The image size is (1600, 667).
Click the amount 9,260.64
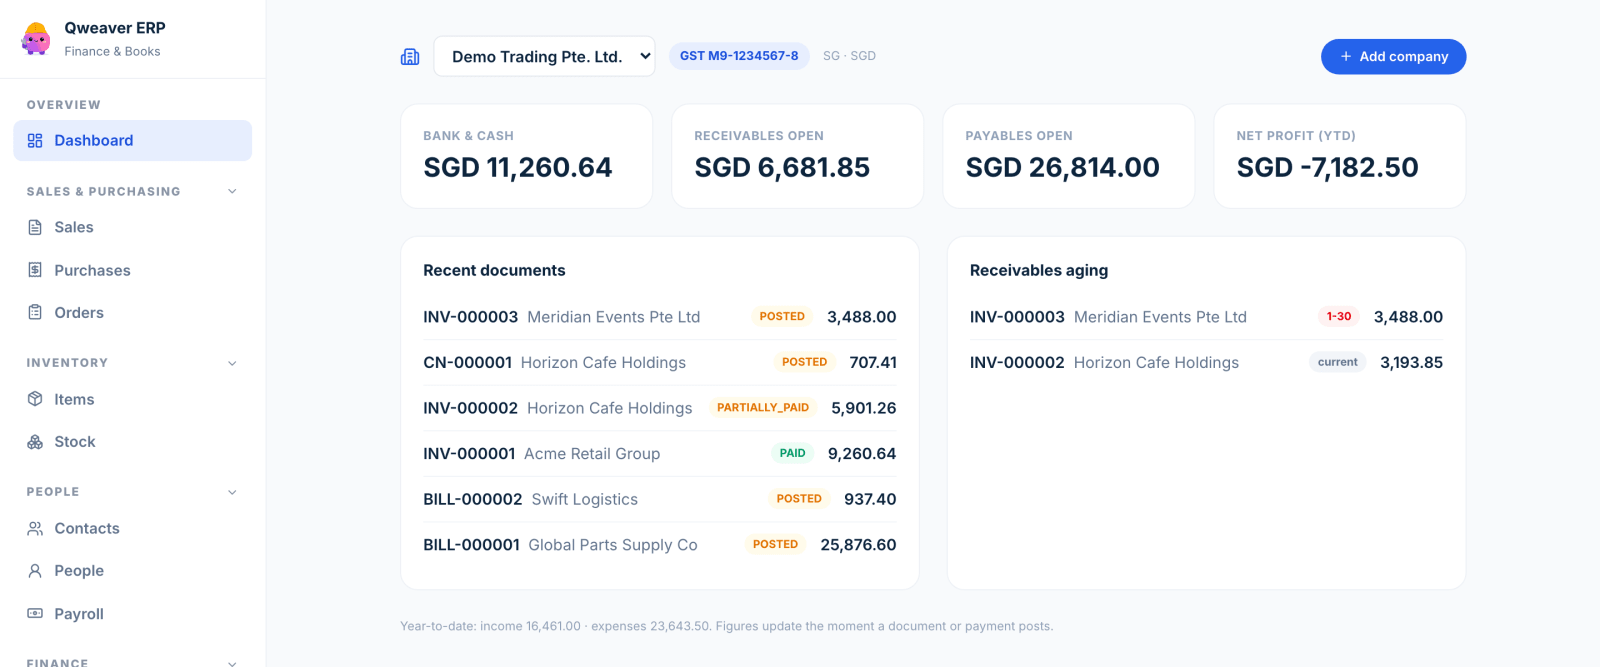pyautogui.click(x=862, y=453)
